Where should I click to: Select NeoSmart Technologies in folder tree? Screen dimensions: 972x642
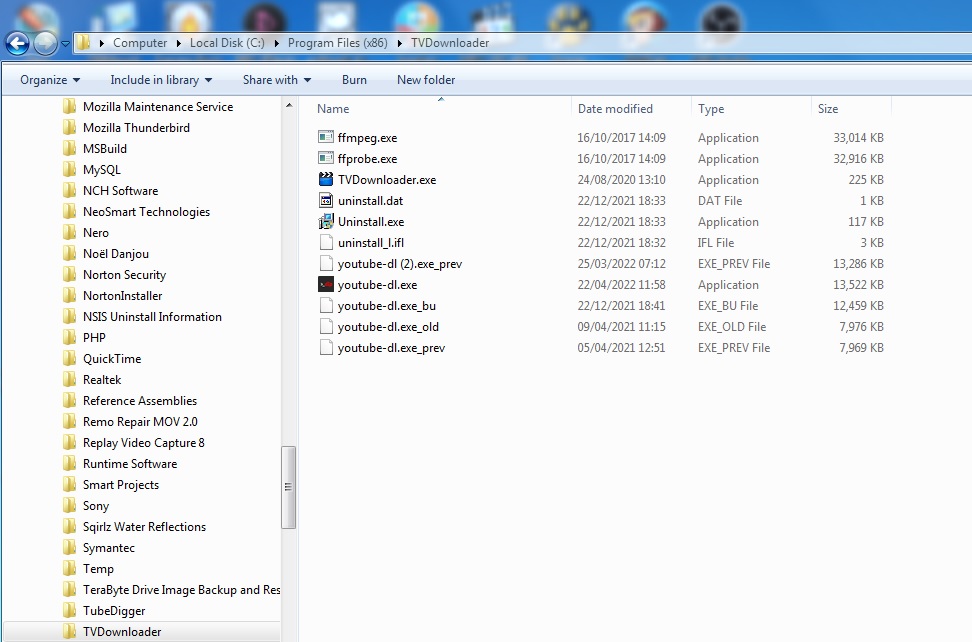(x=146, y=212)
